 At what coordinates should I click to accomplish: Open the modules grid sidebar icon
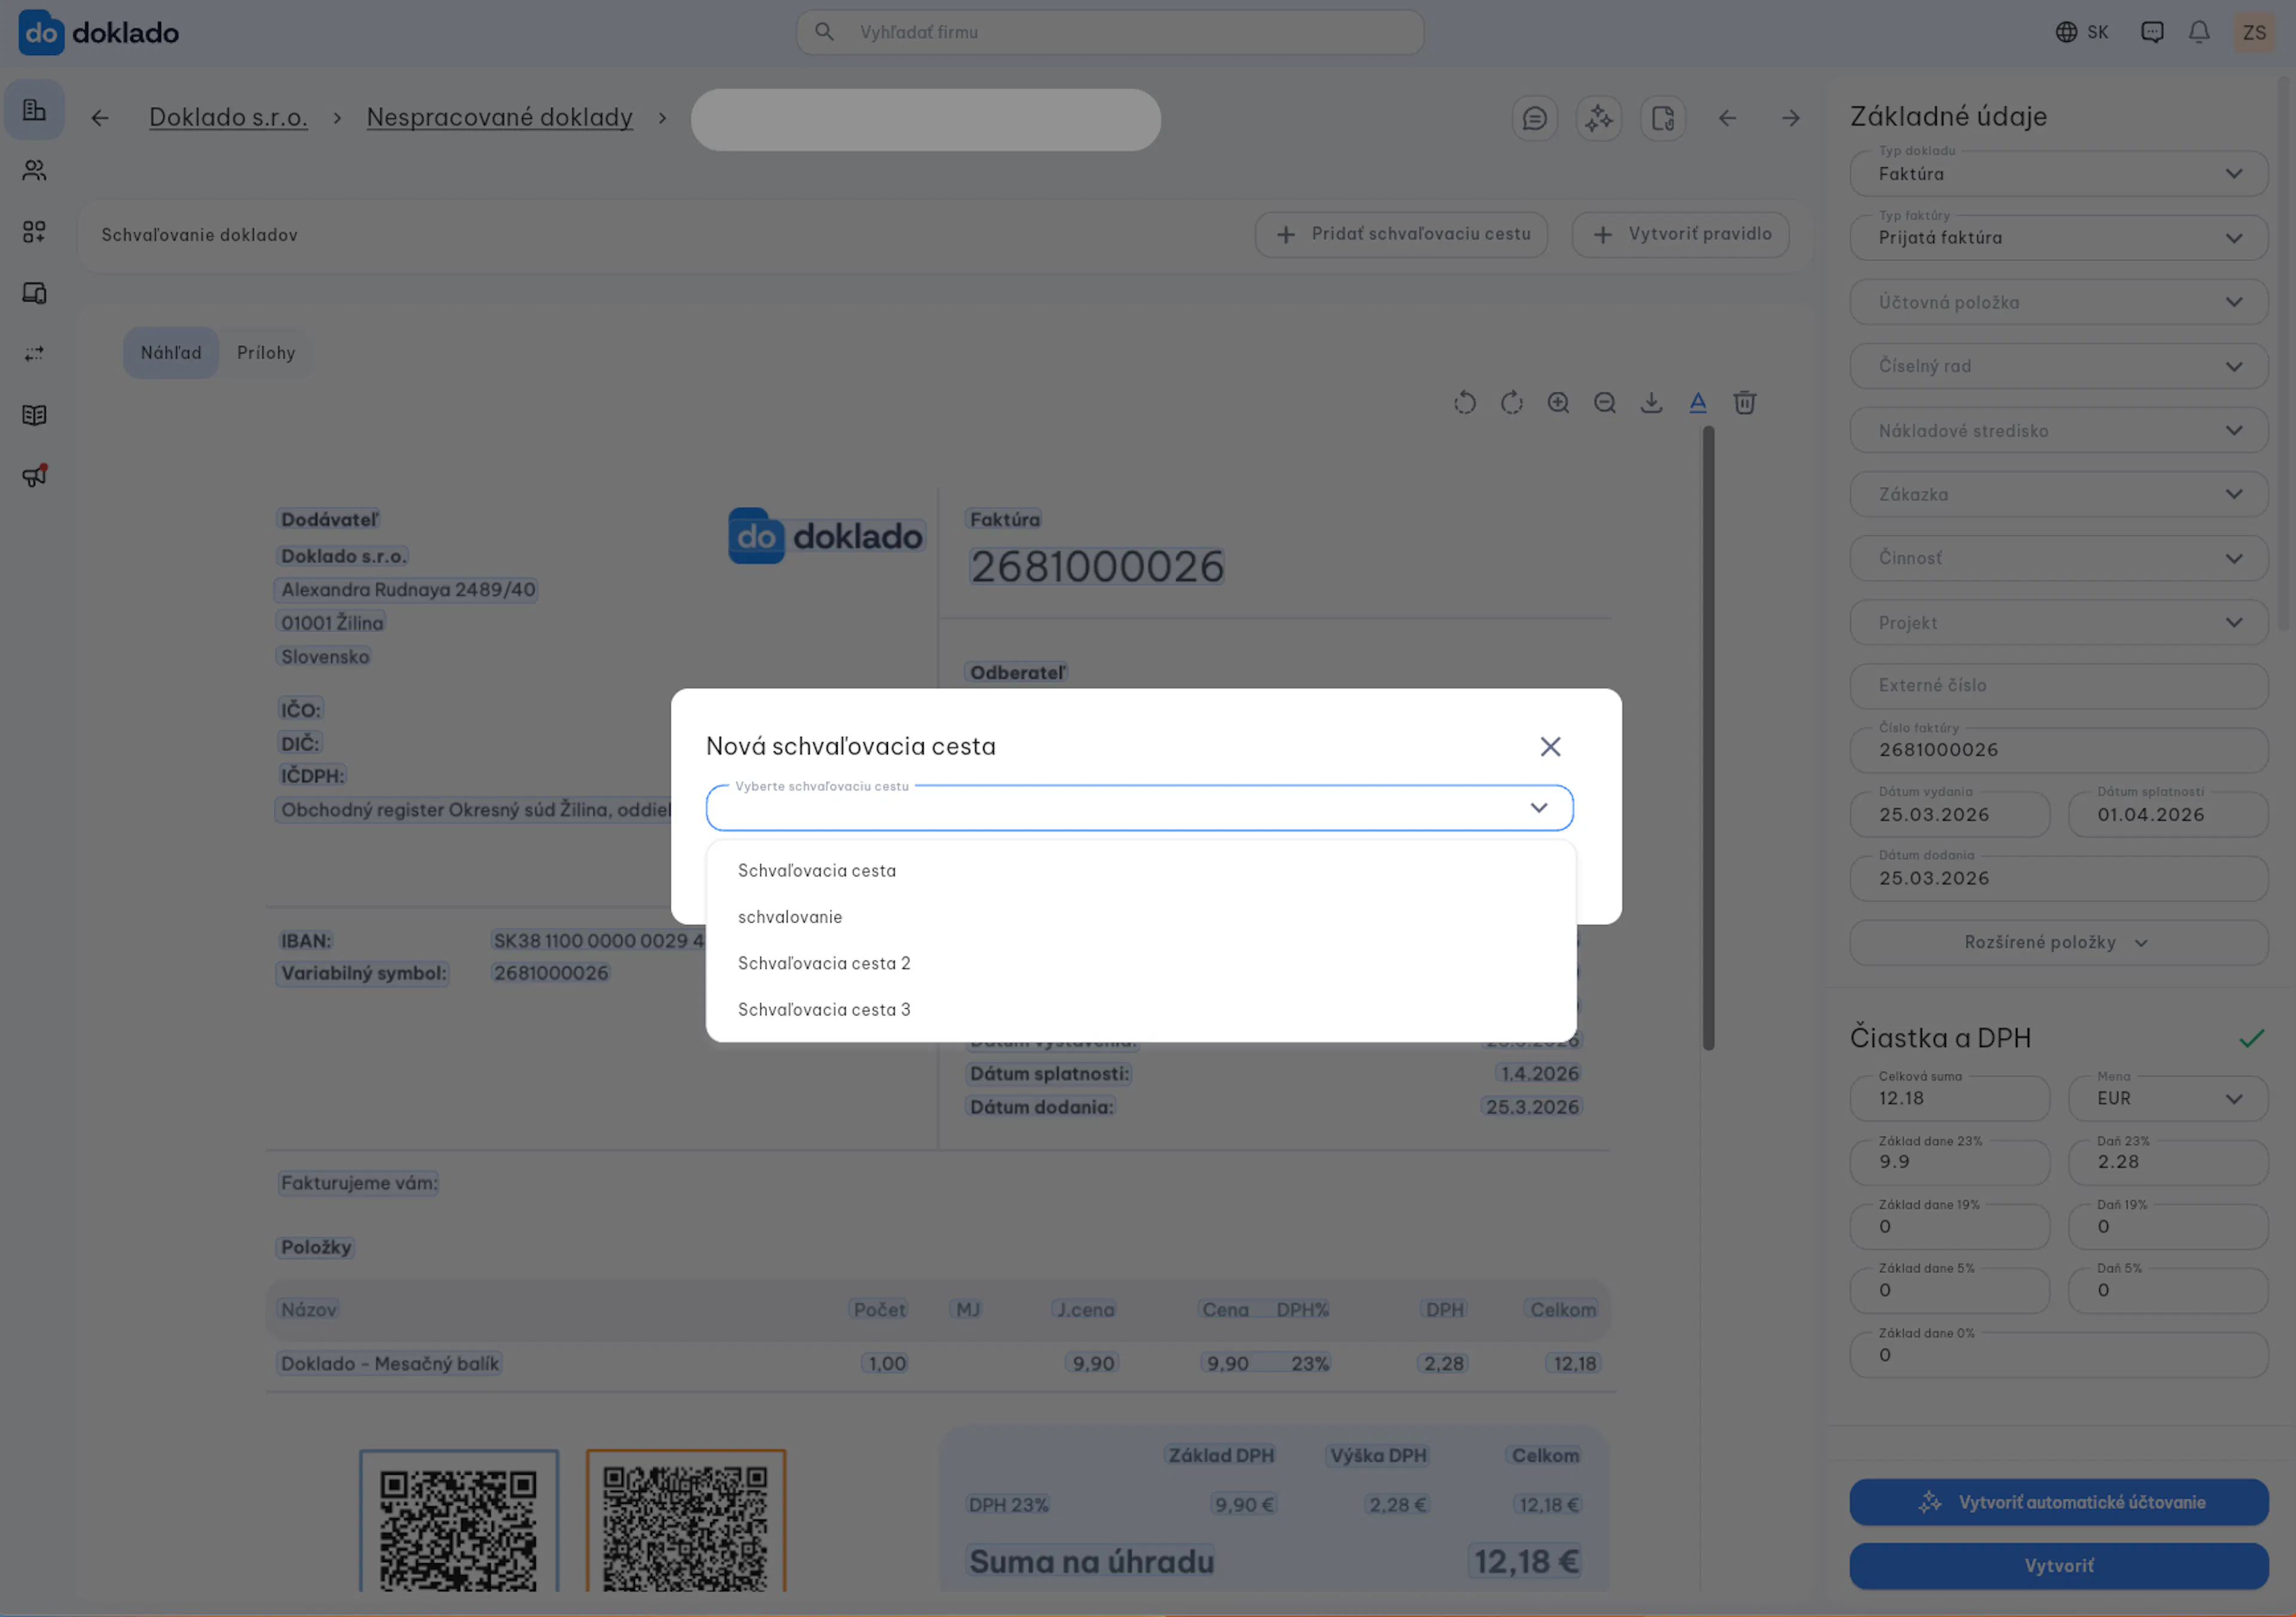pyautogui.click(x=35, y=232)
